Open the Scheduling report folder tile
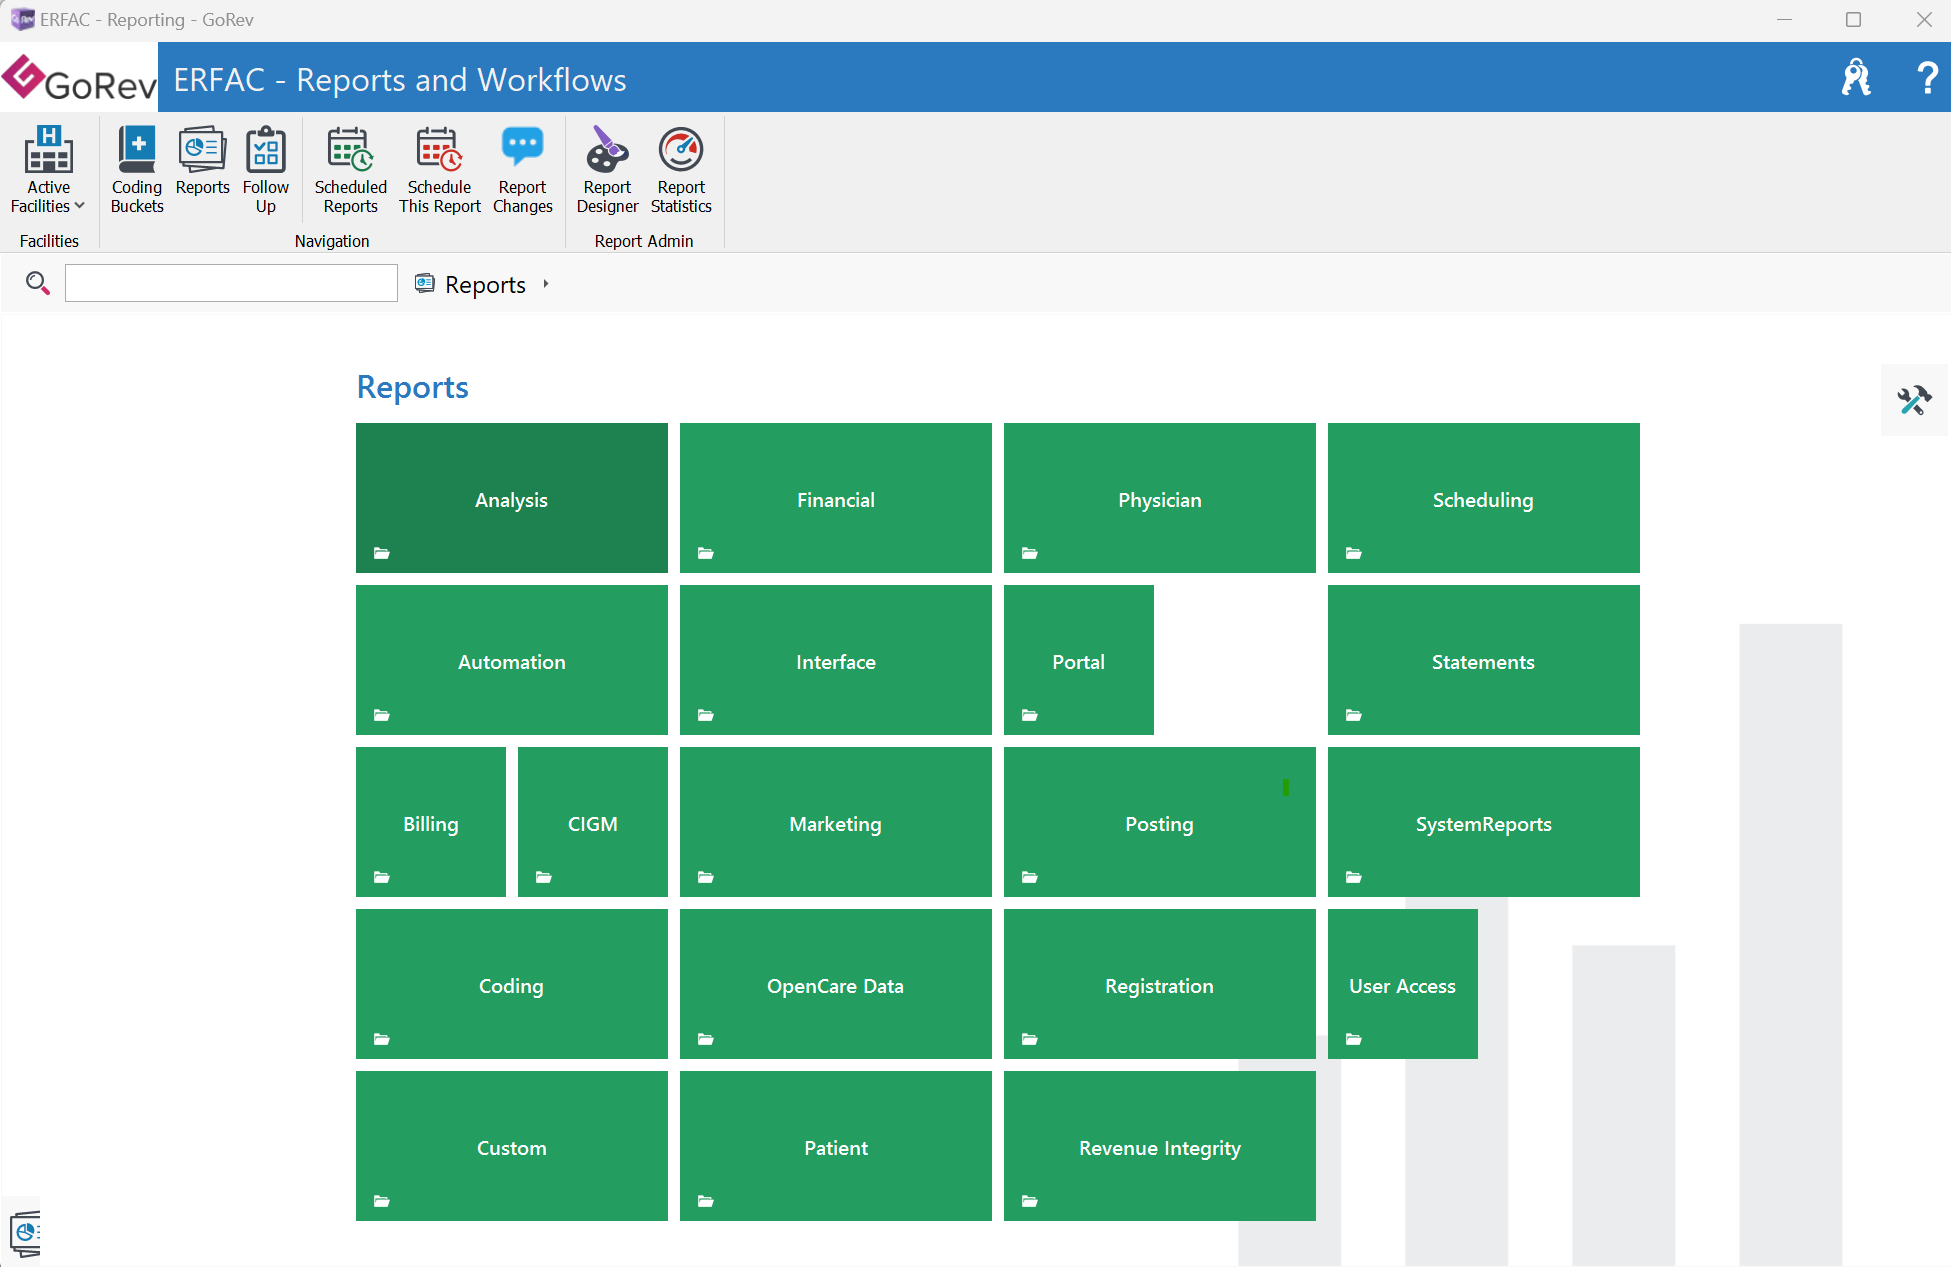The width and height of the screenshot is (1951, 1267). pyautogui.click(x=1484, y=498)
